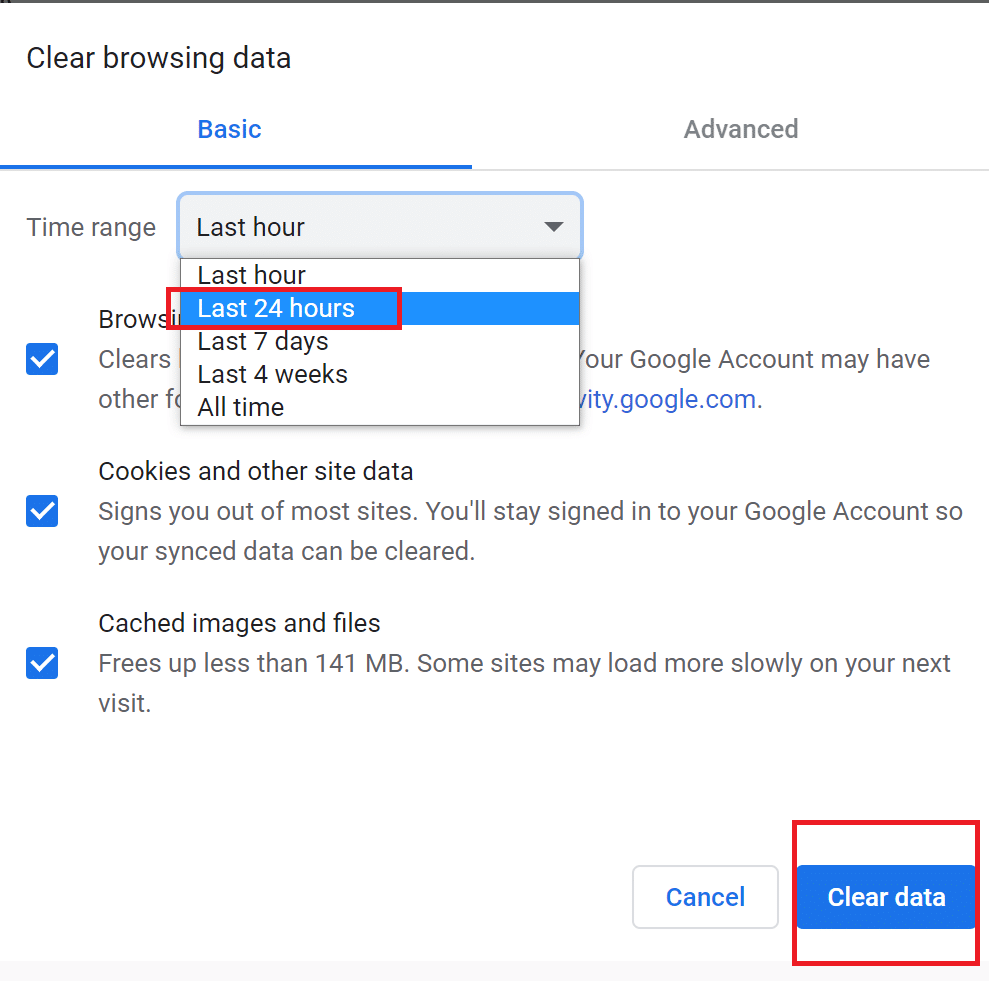Image resolution: width=989 pixels, height=981 pixels.
Task: Click the Time range label text
Action: (91, 228)
